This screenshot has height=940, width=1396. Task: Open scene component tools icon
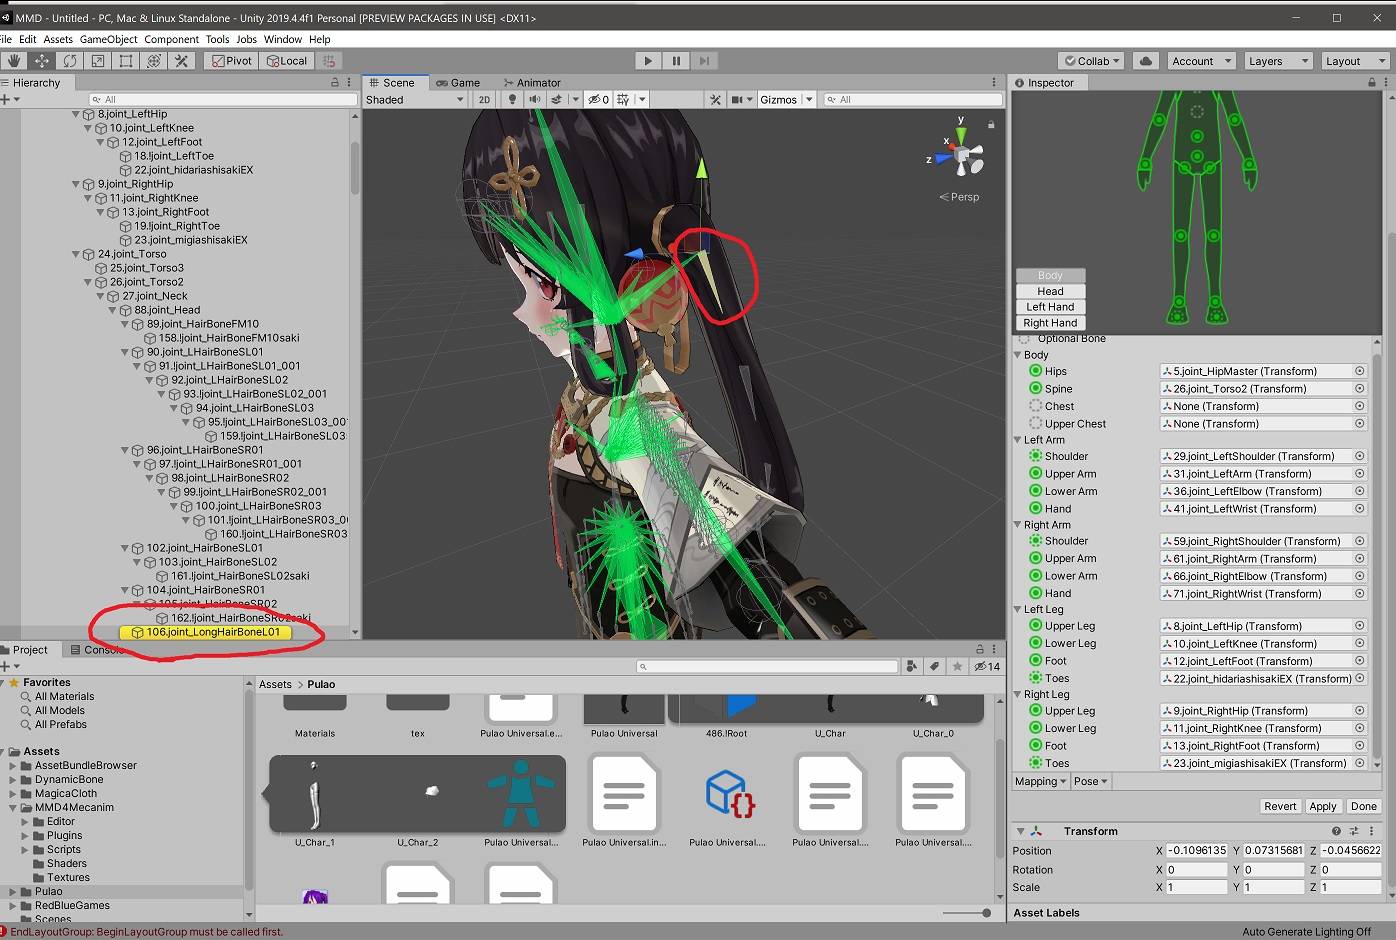(x=715, y=100)
